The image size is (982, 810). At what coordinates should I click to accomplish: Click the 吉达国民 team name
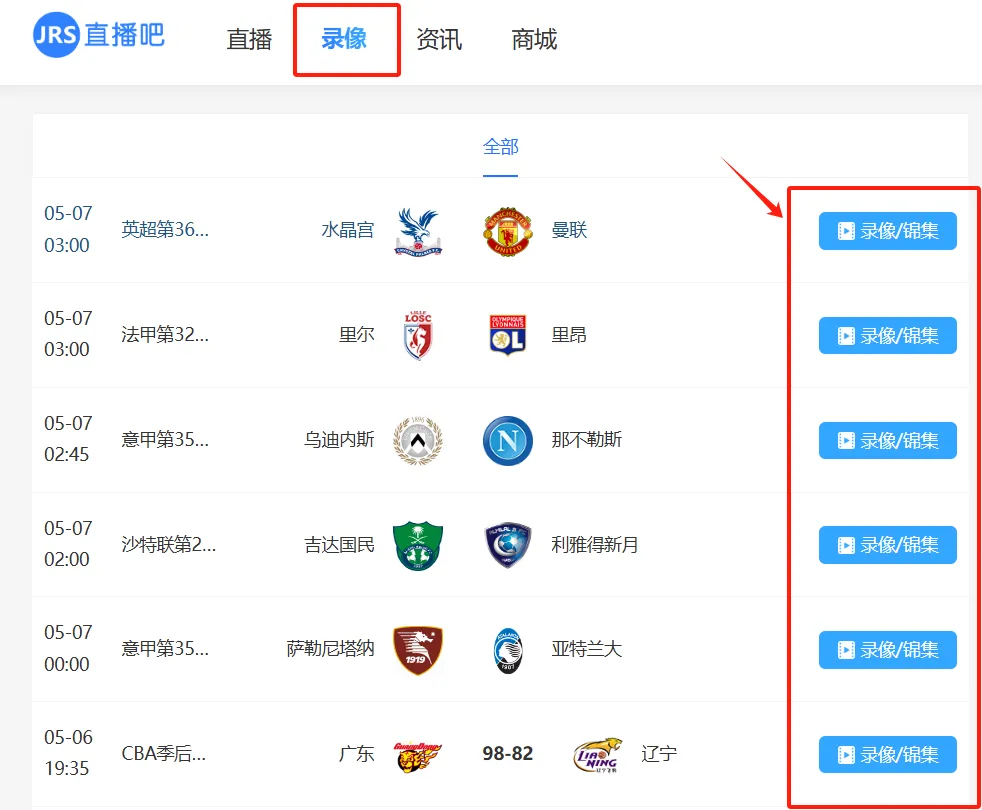click(x=339, y=544)
